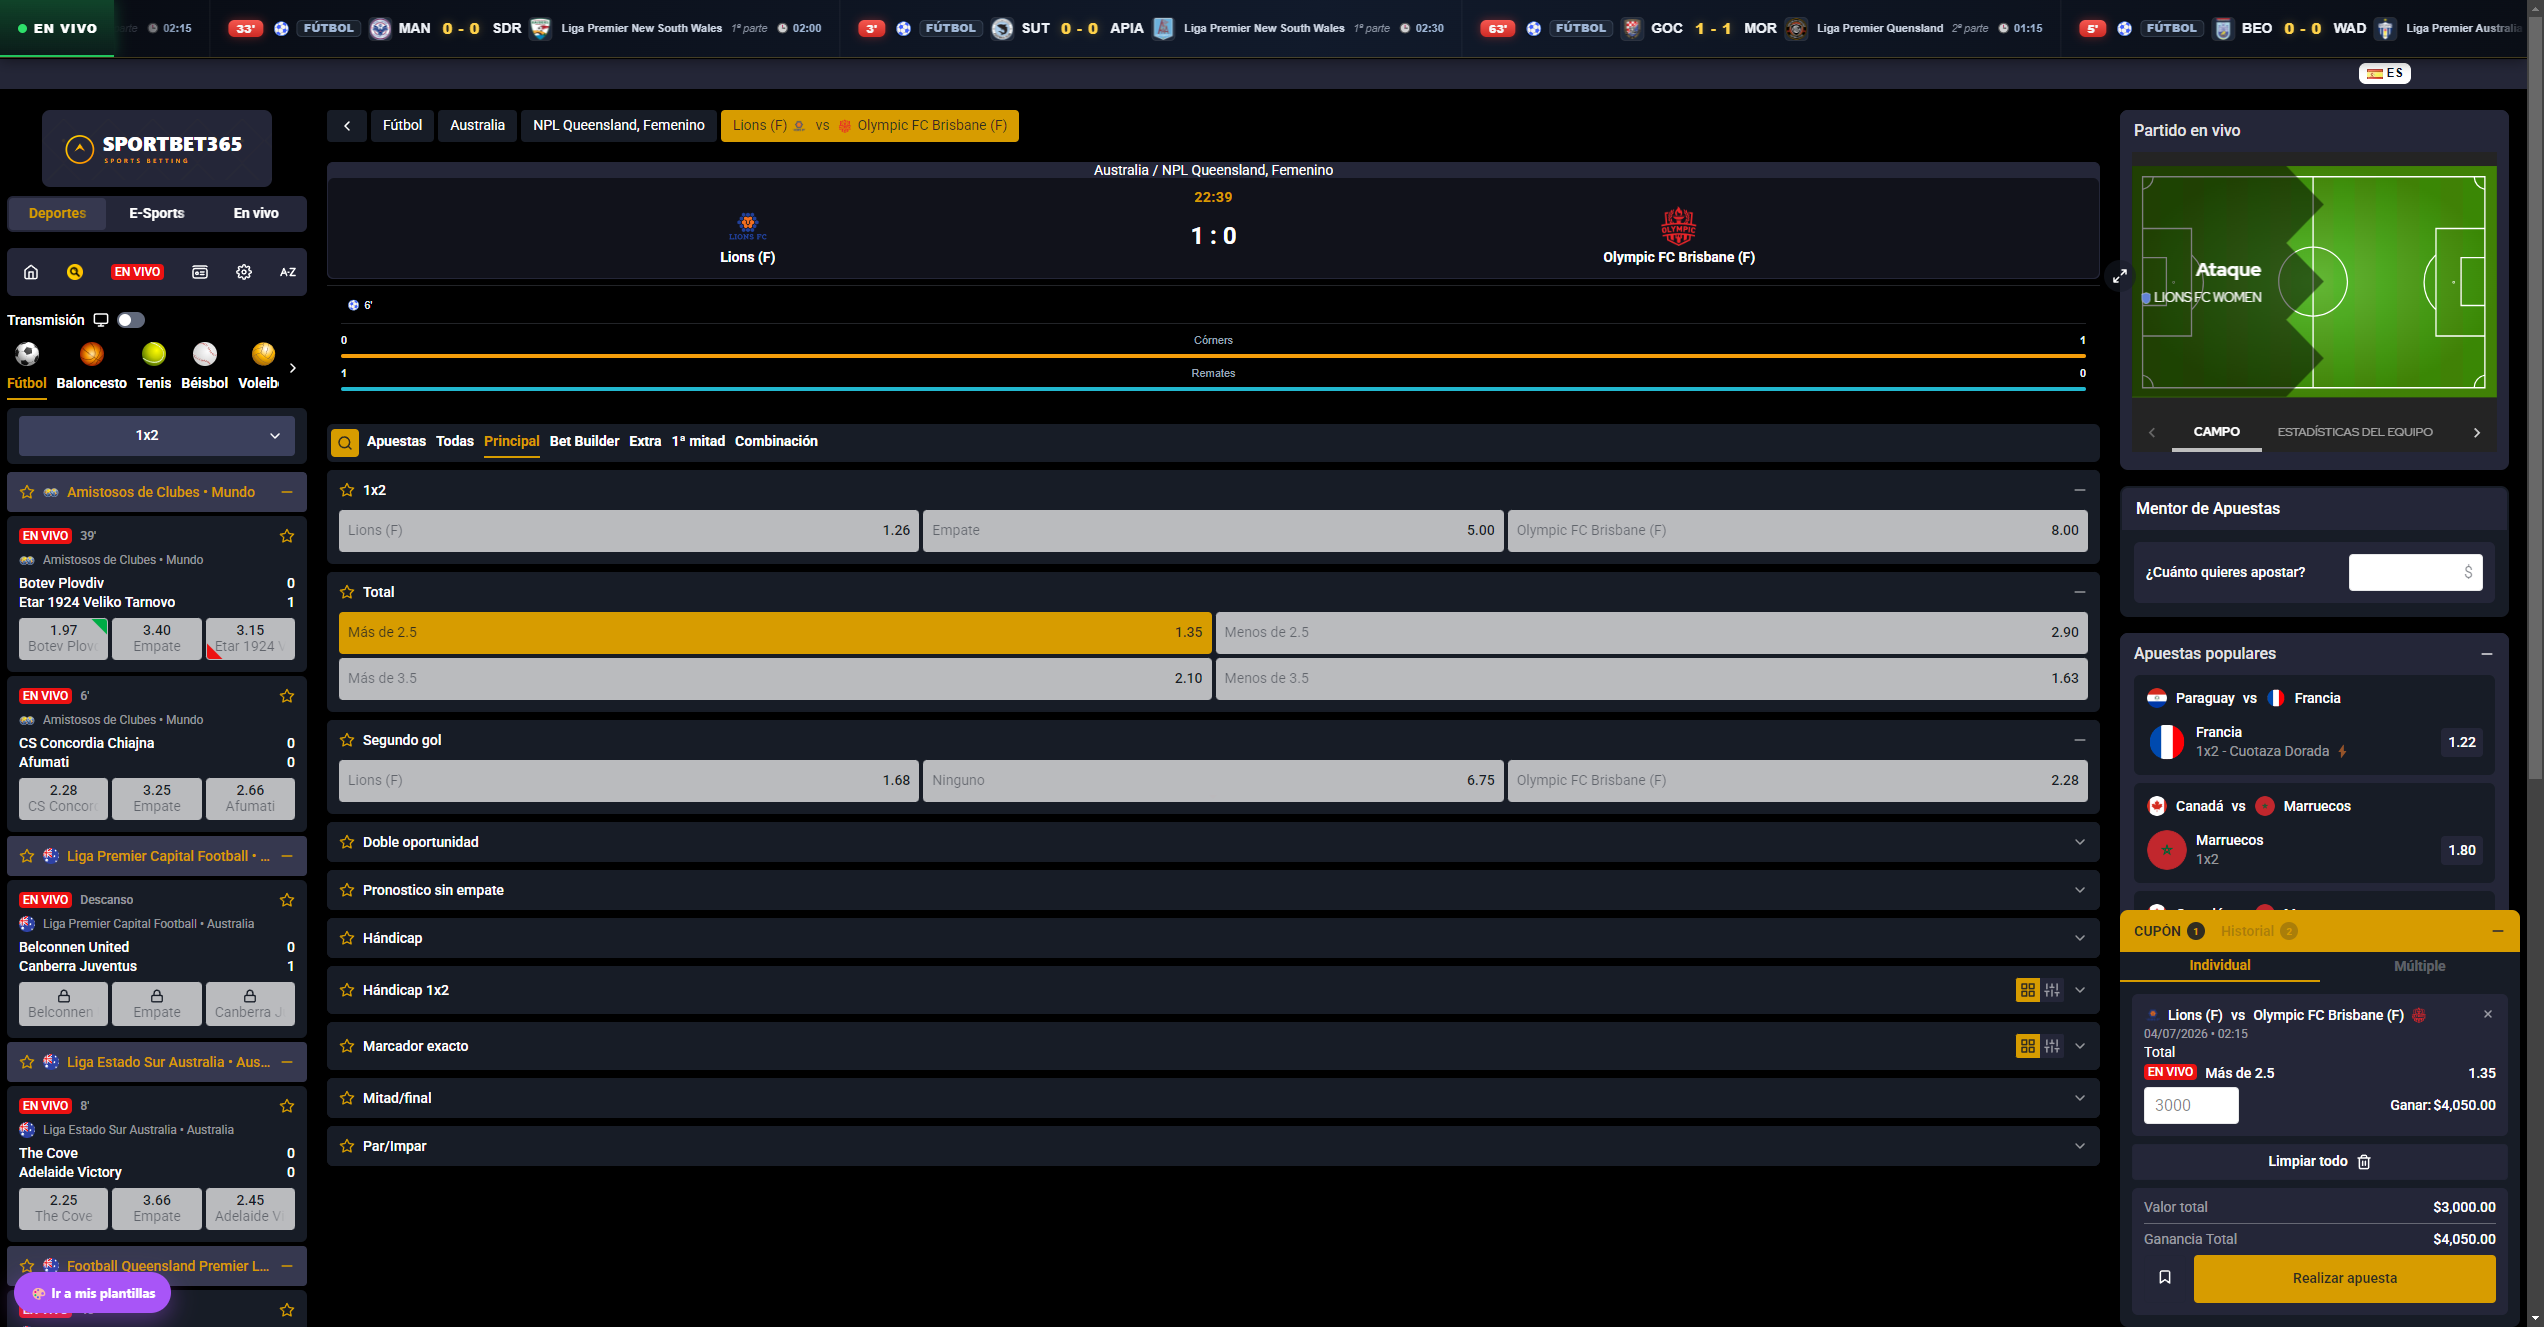
Task: Minimize the Cupón panel
Action: click(2498, 931)
